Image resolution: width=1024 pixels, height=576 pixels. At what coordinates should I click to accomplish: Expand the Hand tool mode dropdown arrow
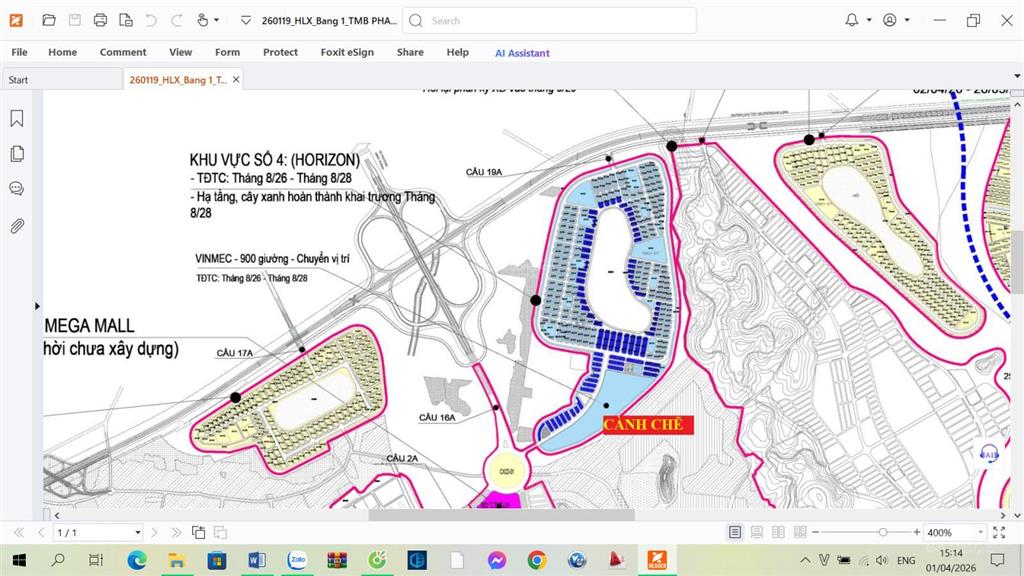tap(217, 20)
